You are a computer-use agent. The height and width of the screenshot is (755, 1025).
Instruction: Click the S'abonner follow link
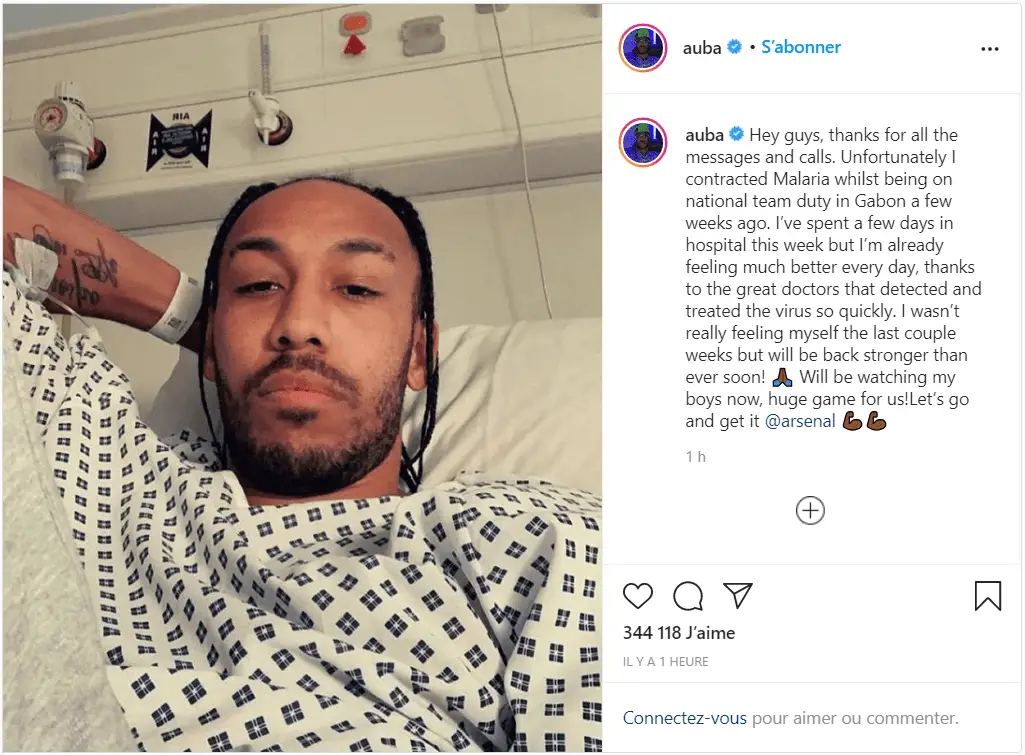tap(801, 47)
